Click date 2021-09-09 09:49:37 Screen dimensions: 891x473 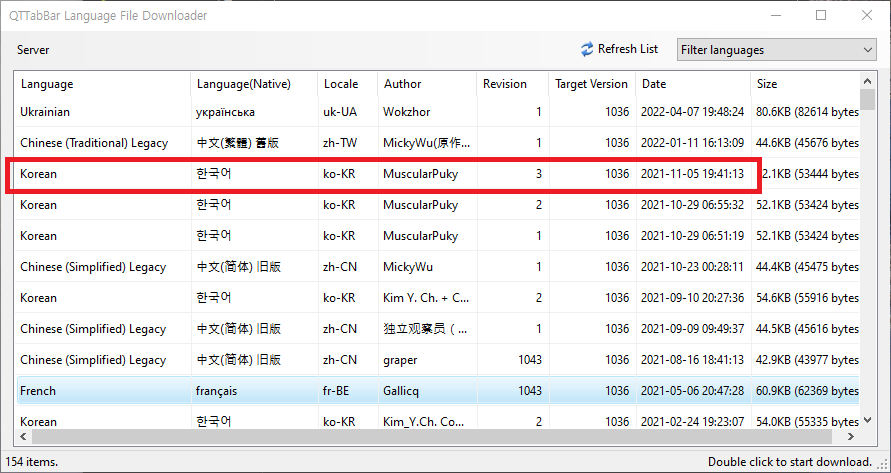(692, 329)
